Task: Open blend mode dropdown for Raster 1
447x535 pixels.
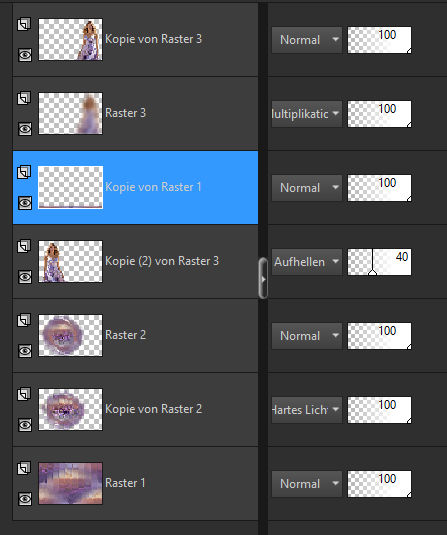Action: tap(307, 484)
